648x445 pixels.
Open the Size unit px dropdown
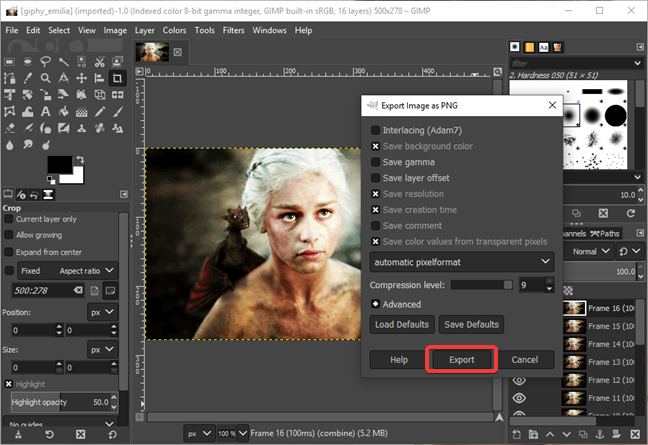102,350
